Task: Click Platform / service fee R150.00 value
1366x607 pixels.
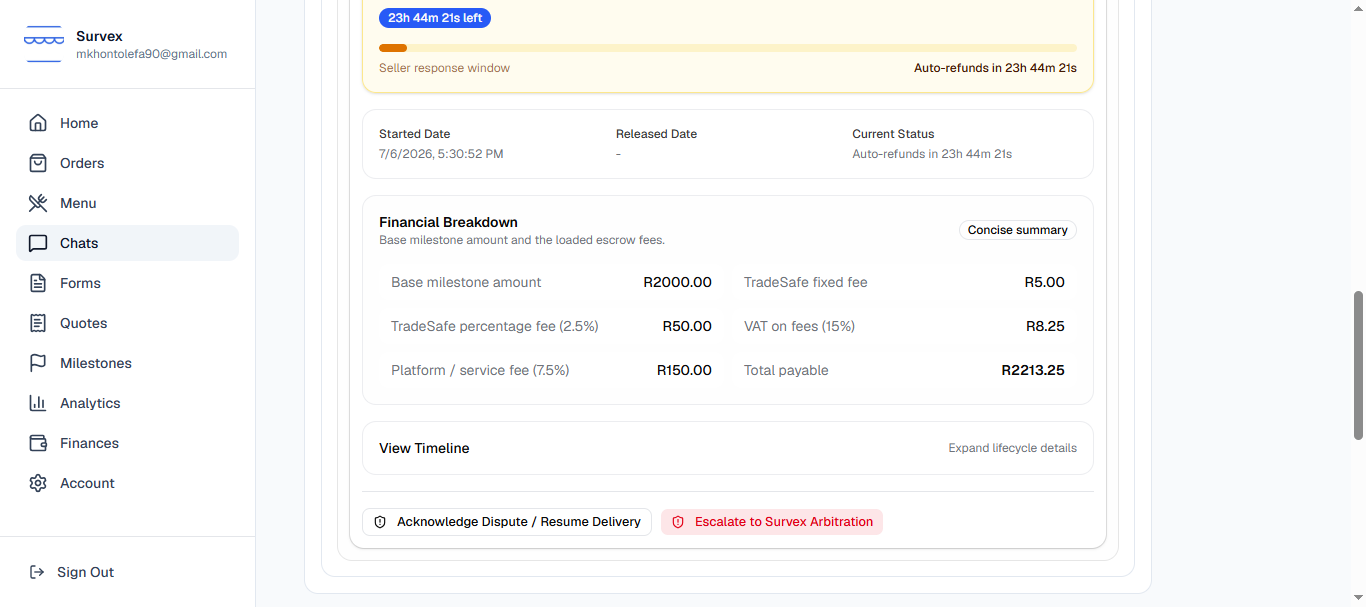Action: coord(684,370)
